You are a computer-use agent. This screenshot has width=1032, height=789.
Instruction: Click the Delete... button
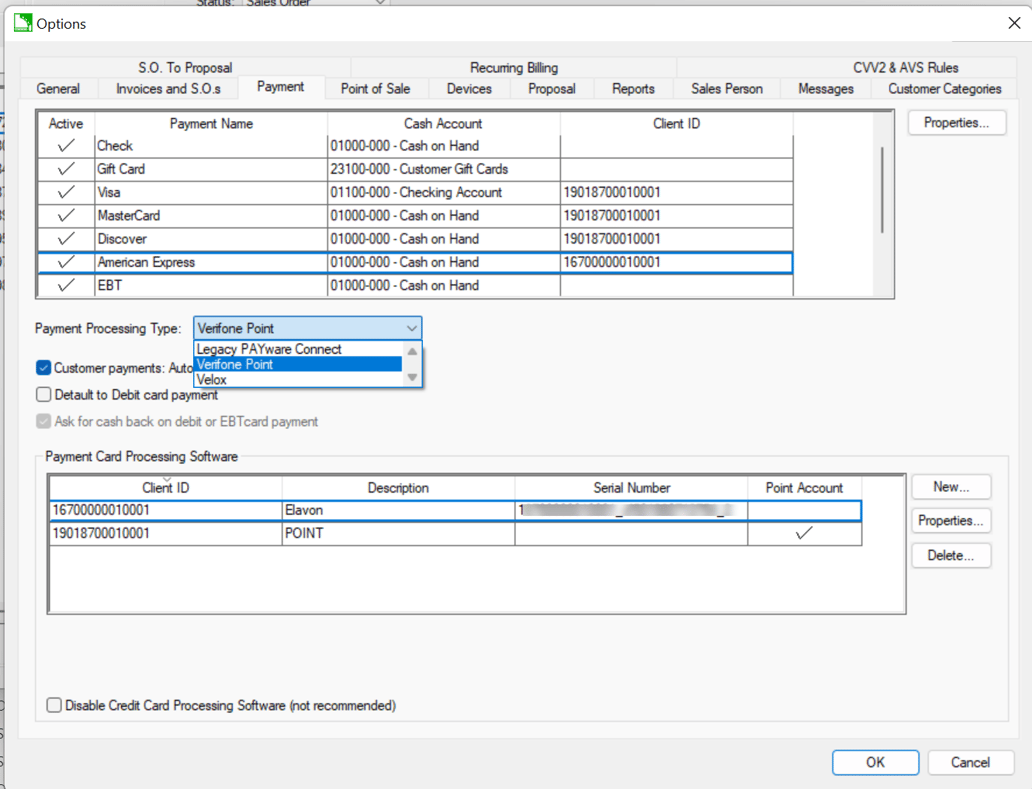pos(950,555)
